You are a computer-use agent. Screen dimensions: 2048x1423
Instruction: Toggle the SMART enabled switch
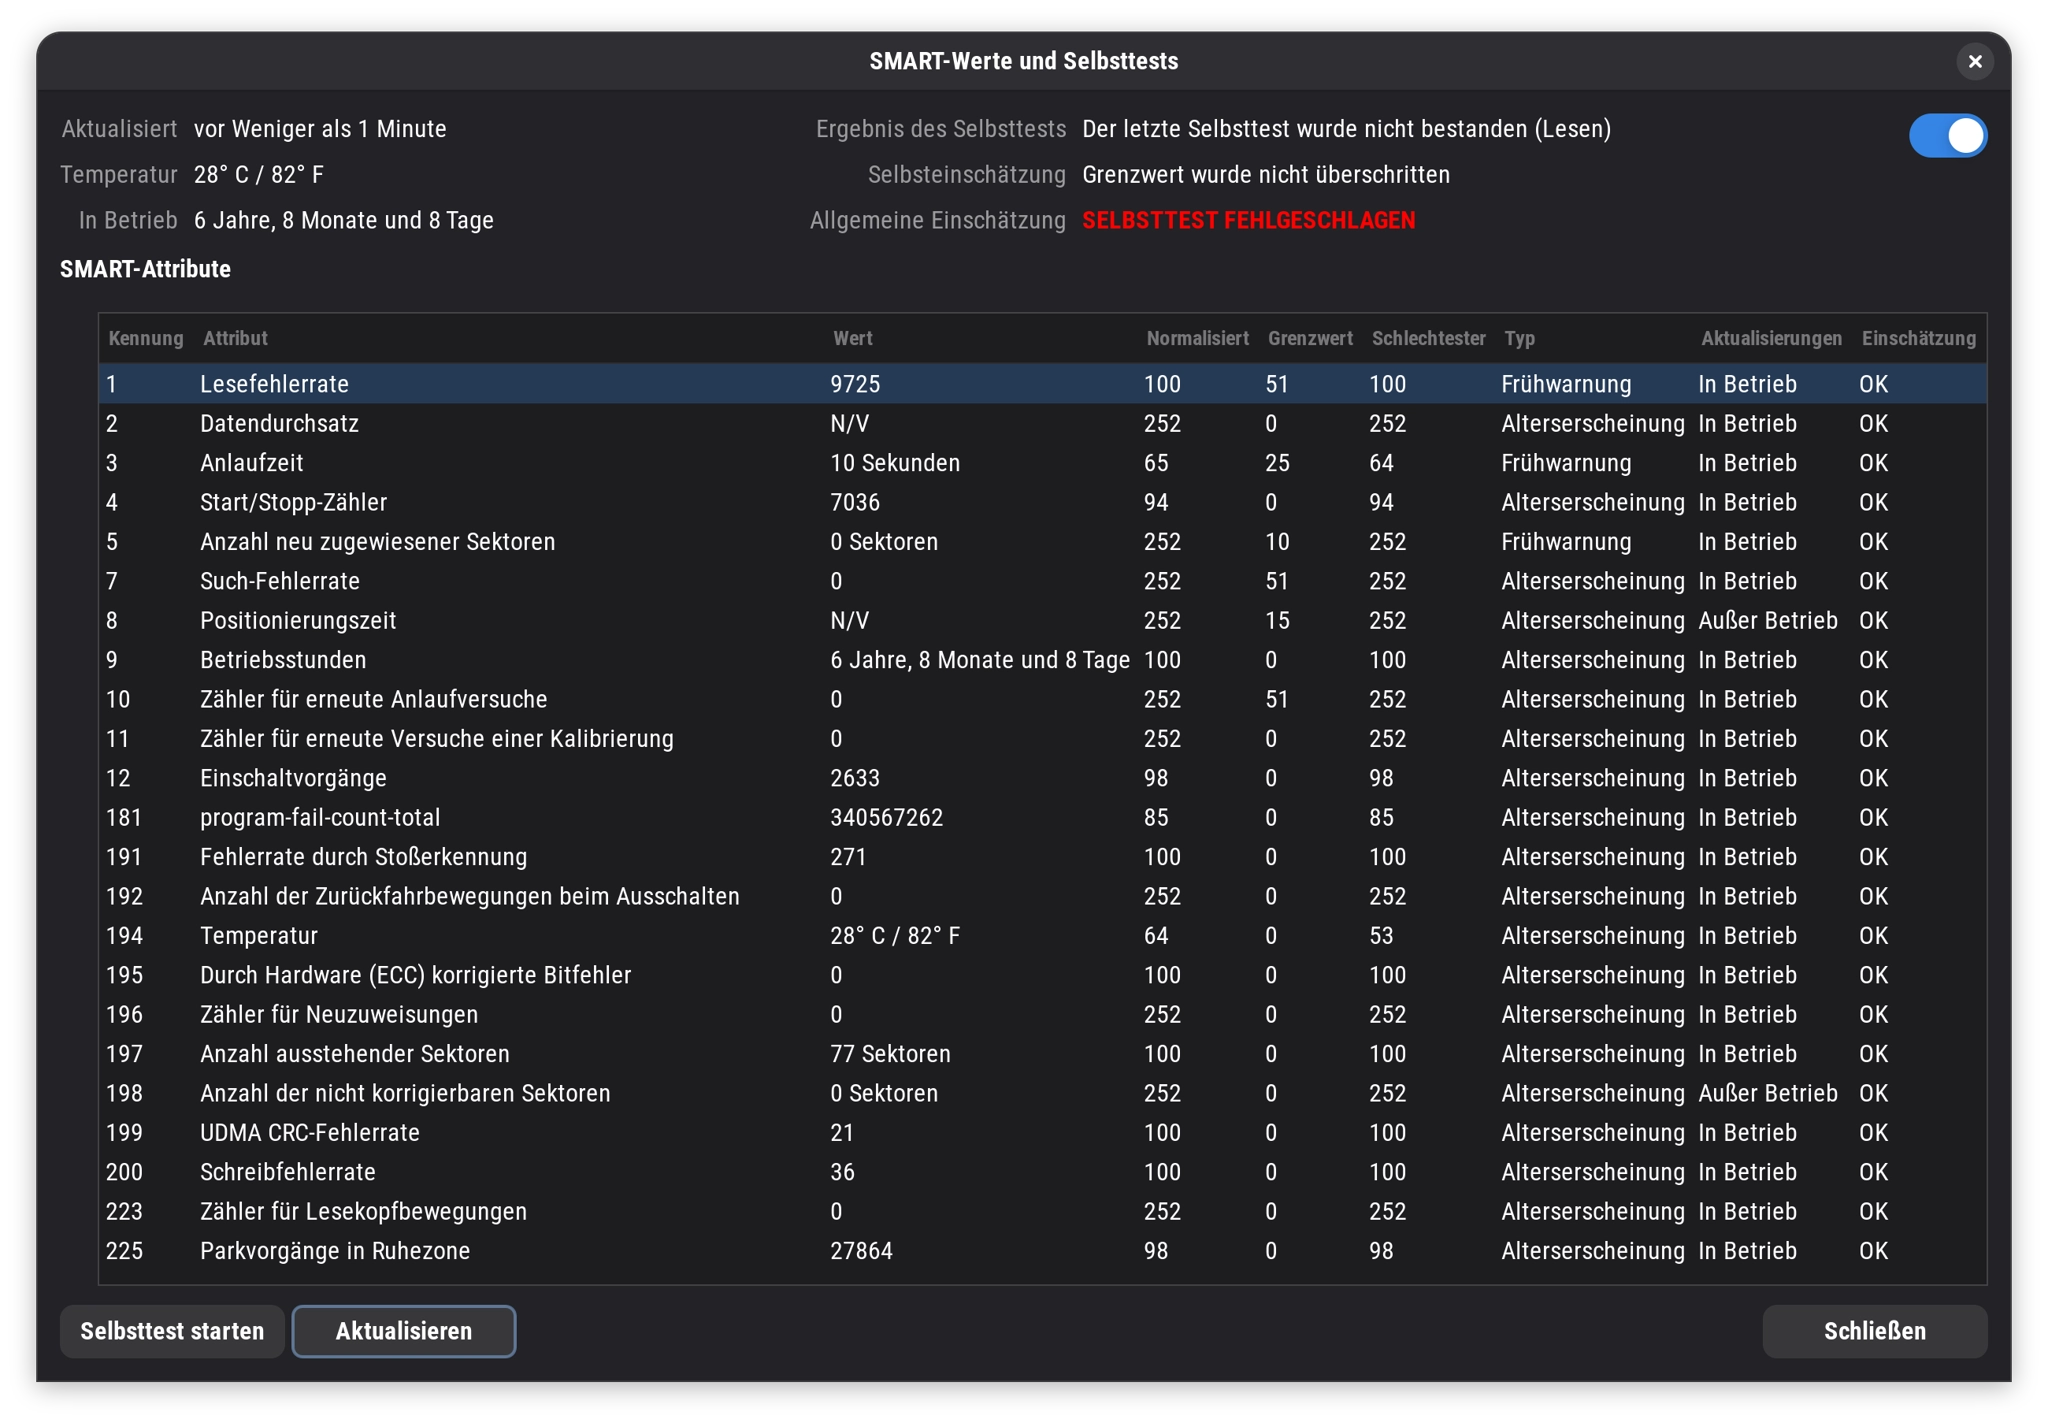(1947, 135)
